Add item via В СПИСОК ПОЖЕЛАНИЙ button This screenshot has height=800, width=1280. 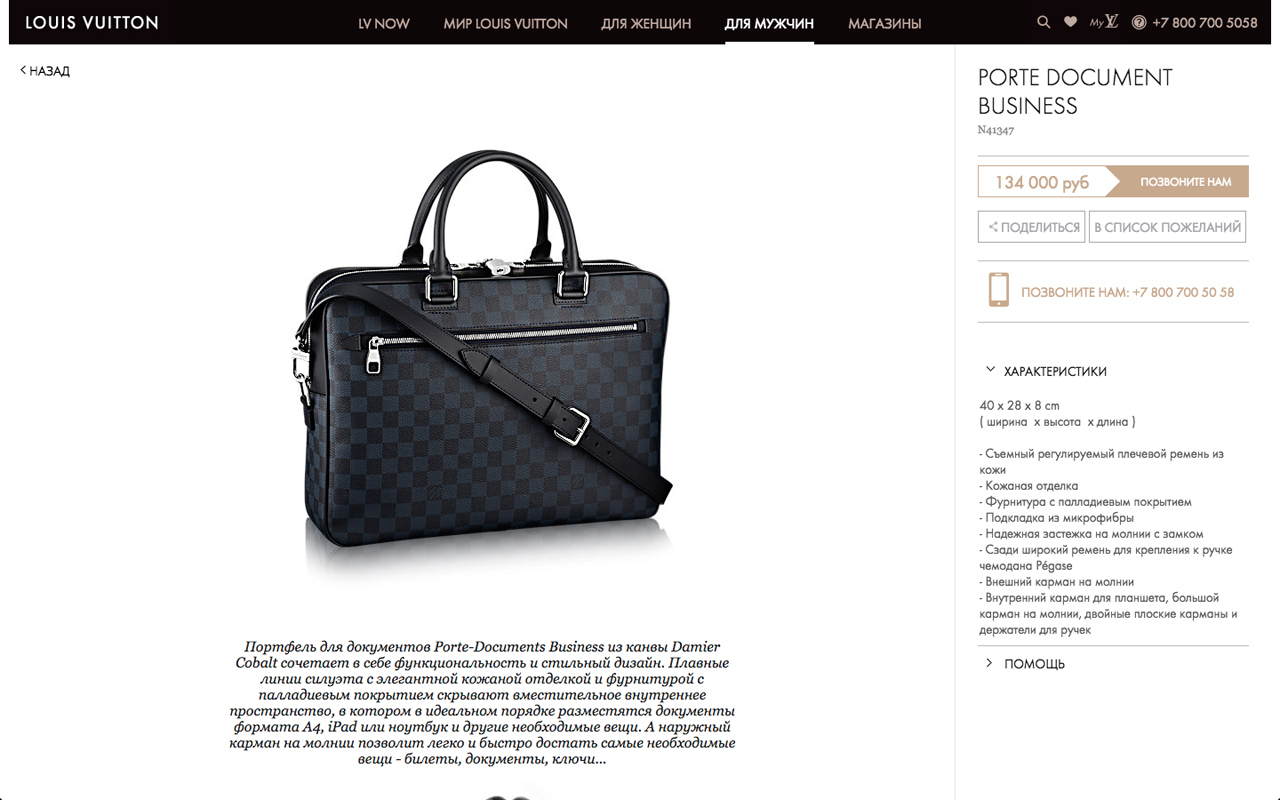pyautogui.click(x=1168, y=227)
